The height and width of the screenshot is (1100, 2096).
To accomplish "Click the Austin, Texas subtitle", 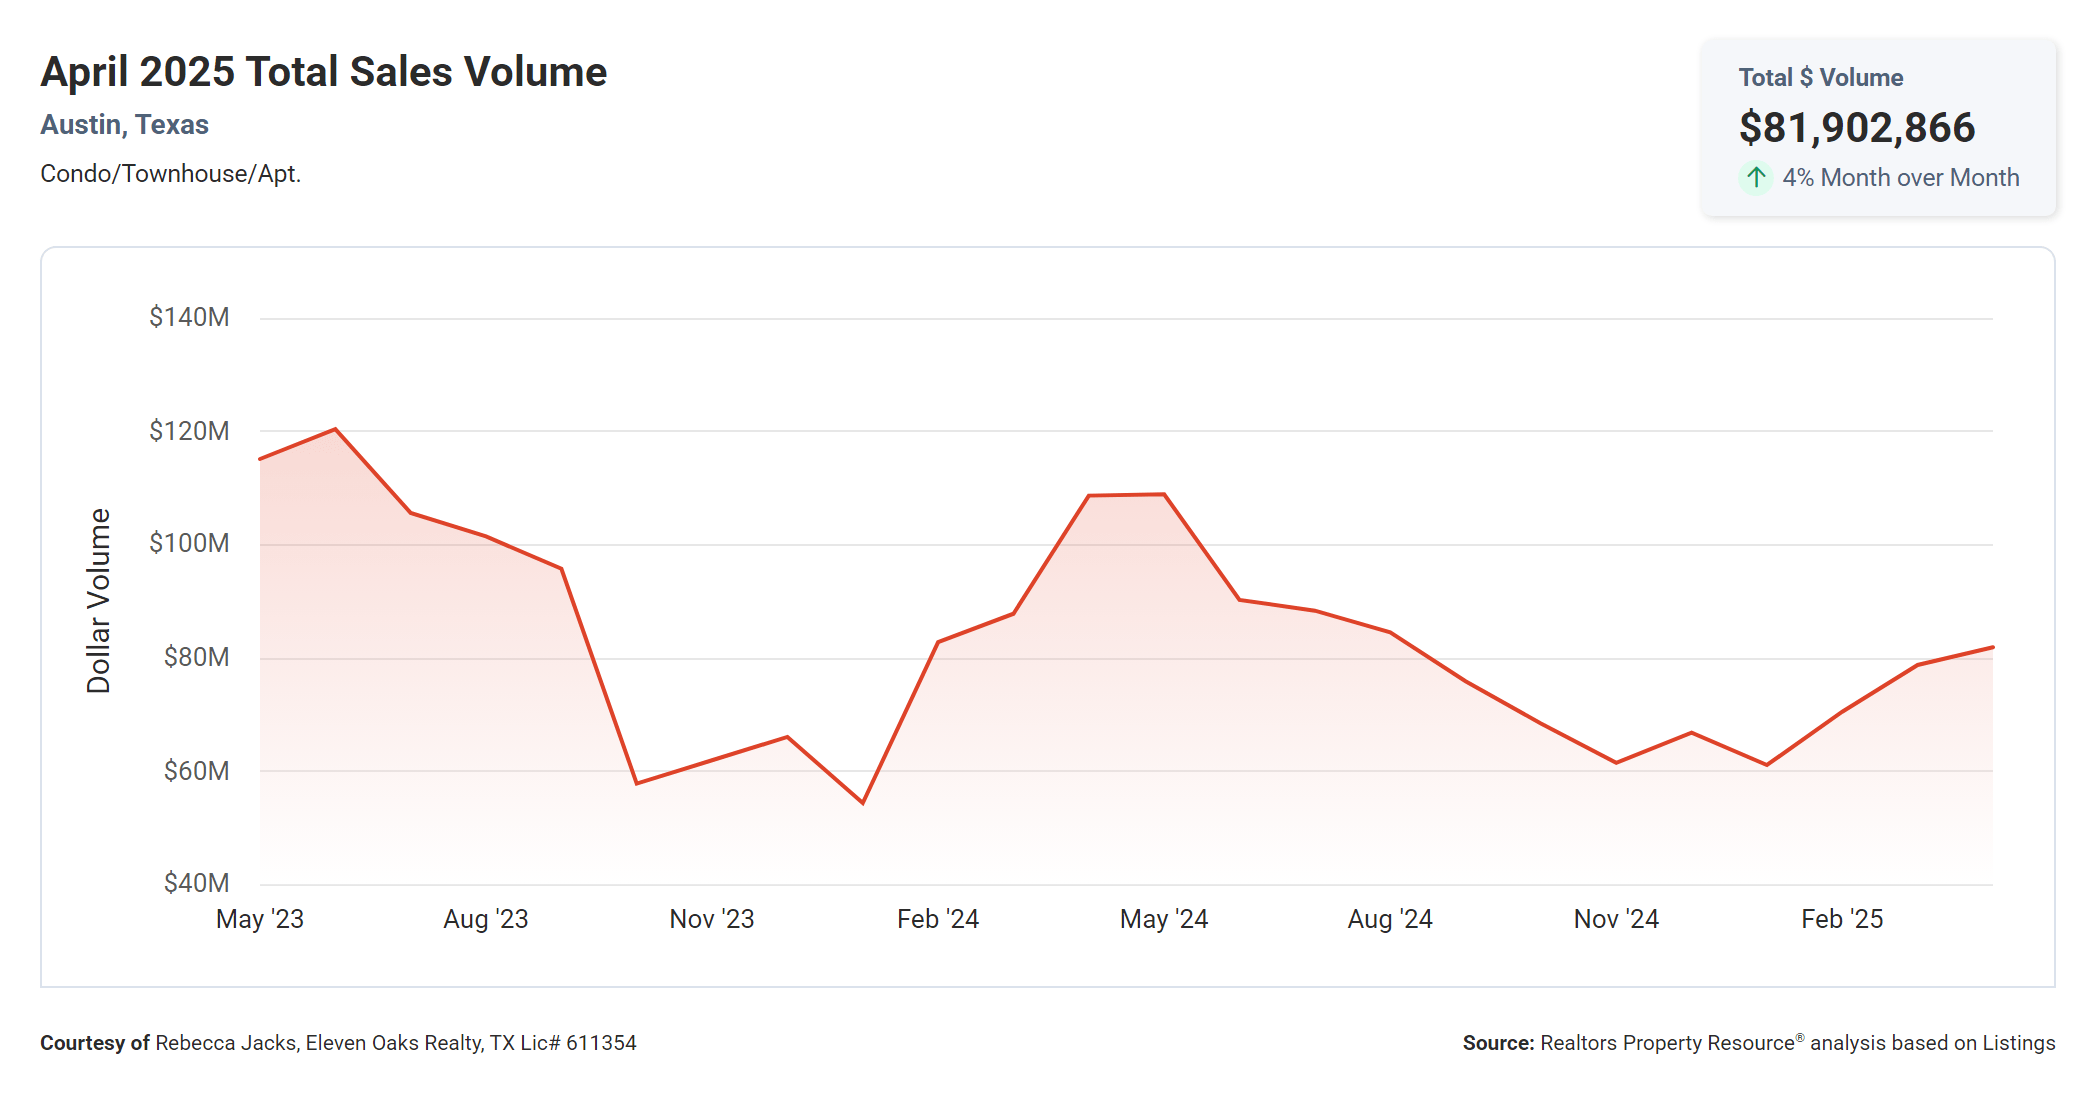I will coord(124,125).
